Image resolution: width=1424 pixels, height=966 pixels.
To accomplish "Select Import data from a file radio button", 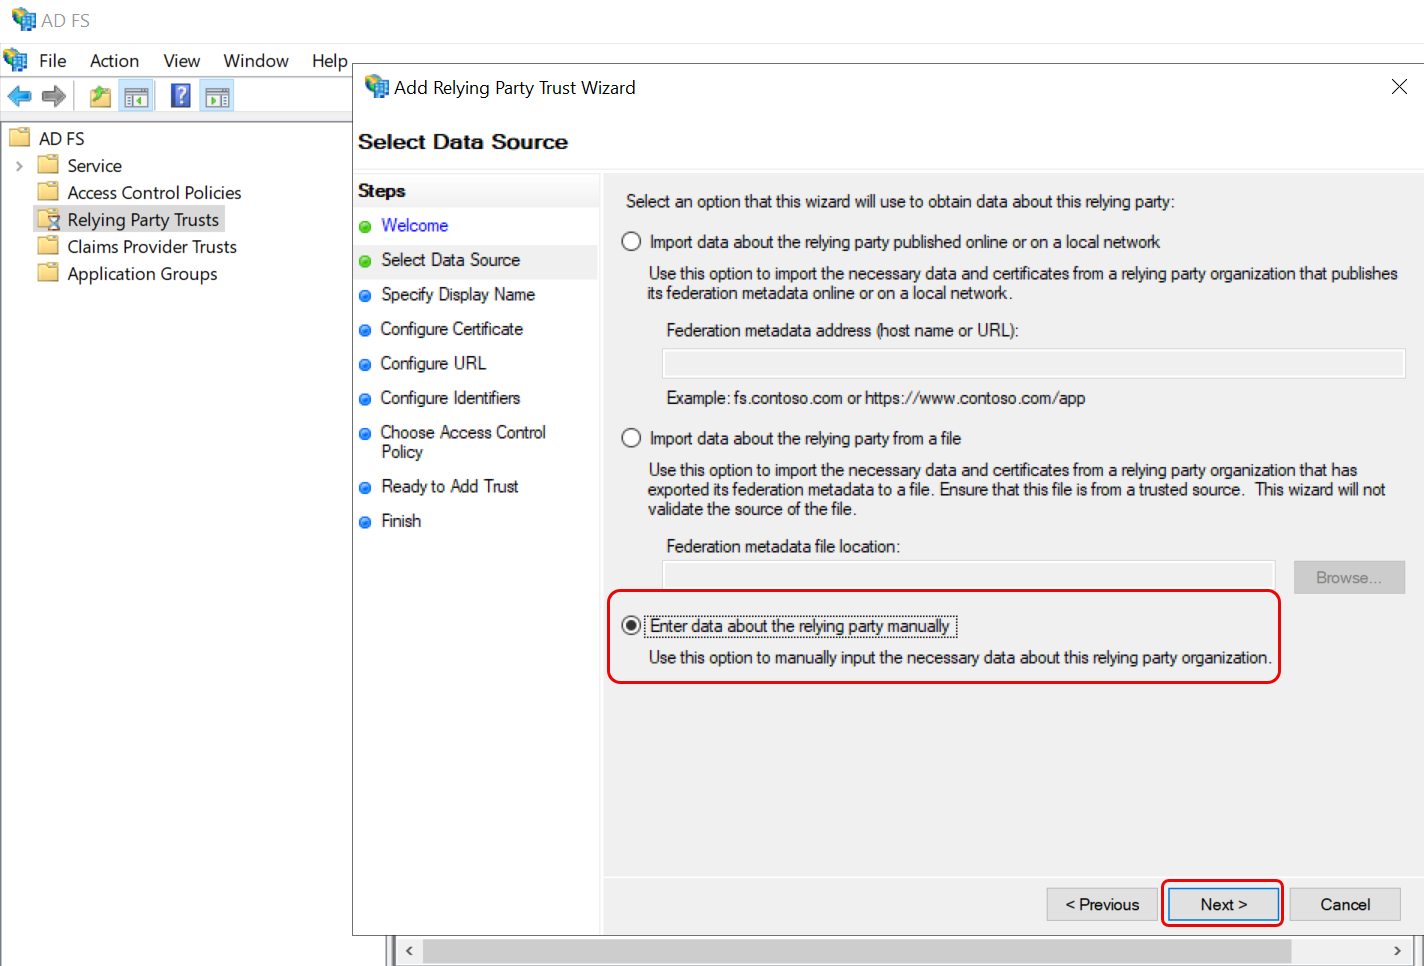I will [631, 438].
